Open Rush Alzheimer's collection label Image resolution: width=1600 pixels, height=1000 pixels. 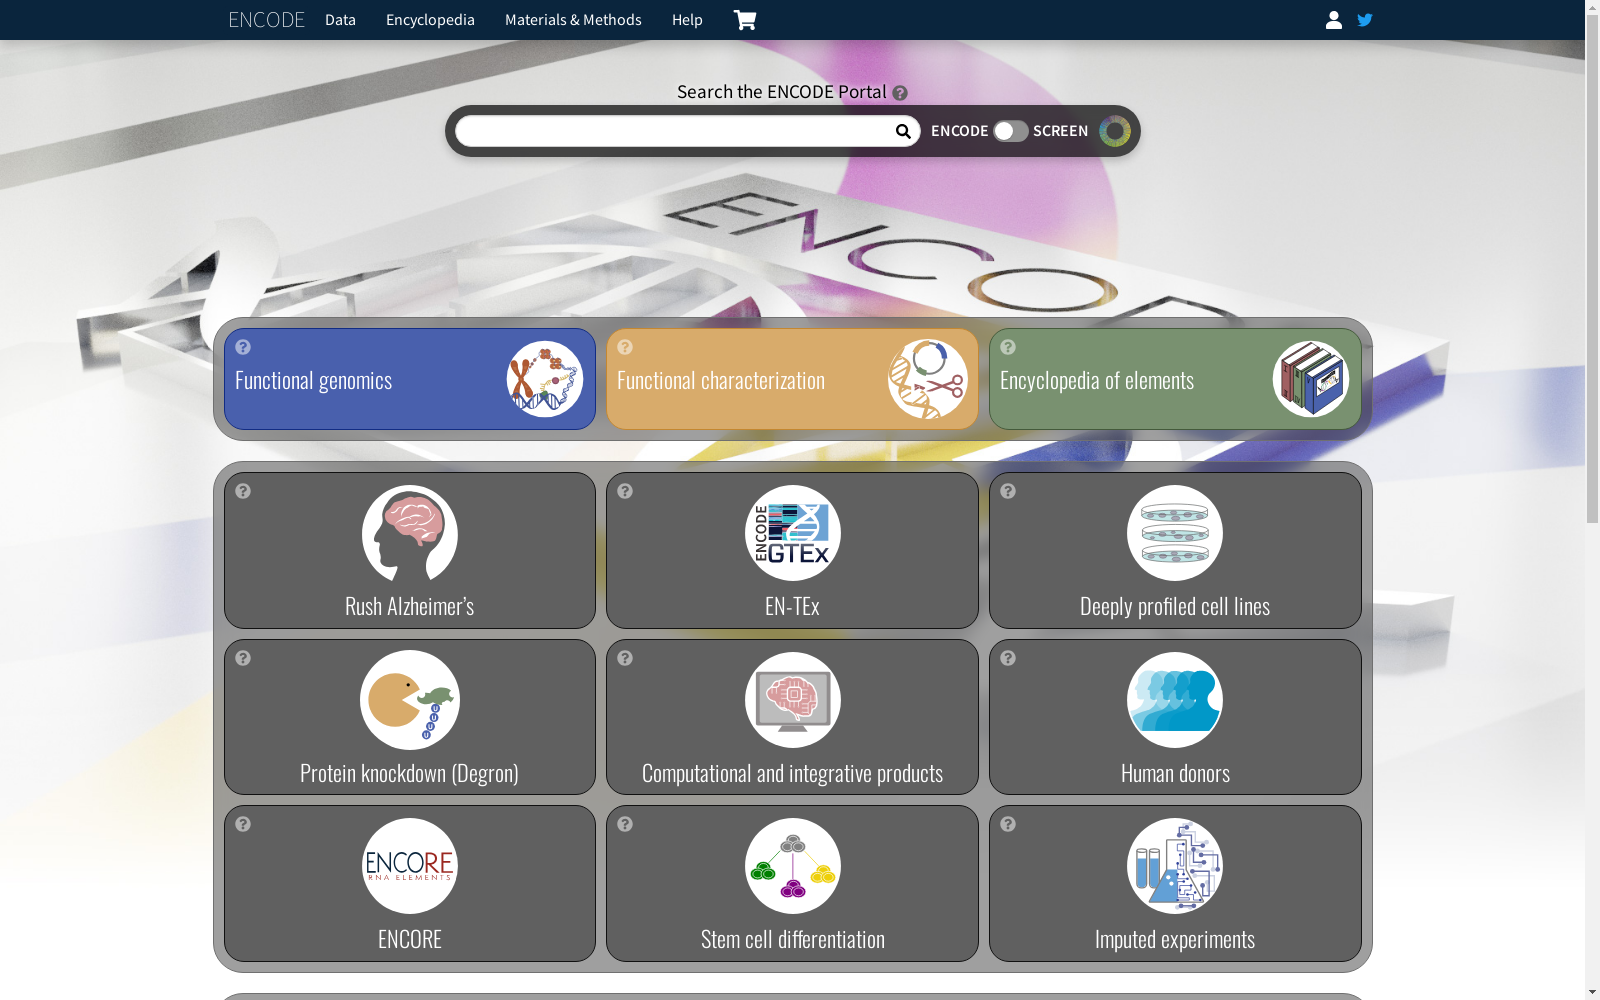(x=410, y=606)
